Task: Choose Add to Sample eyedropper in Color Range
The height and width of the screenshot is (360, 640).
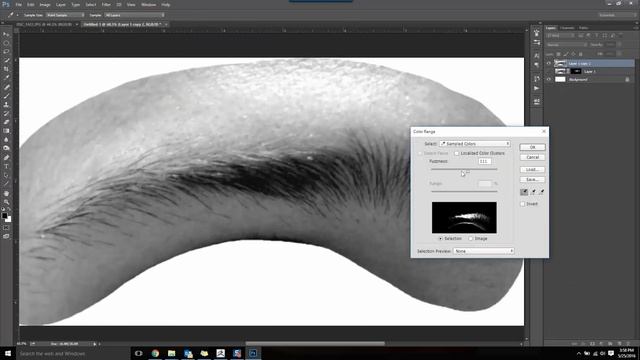Action: pyautogui.click(x=533, y=192)
